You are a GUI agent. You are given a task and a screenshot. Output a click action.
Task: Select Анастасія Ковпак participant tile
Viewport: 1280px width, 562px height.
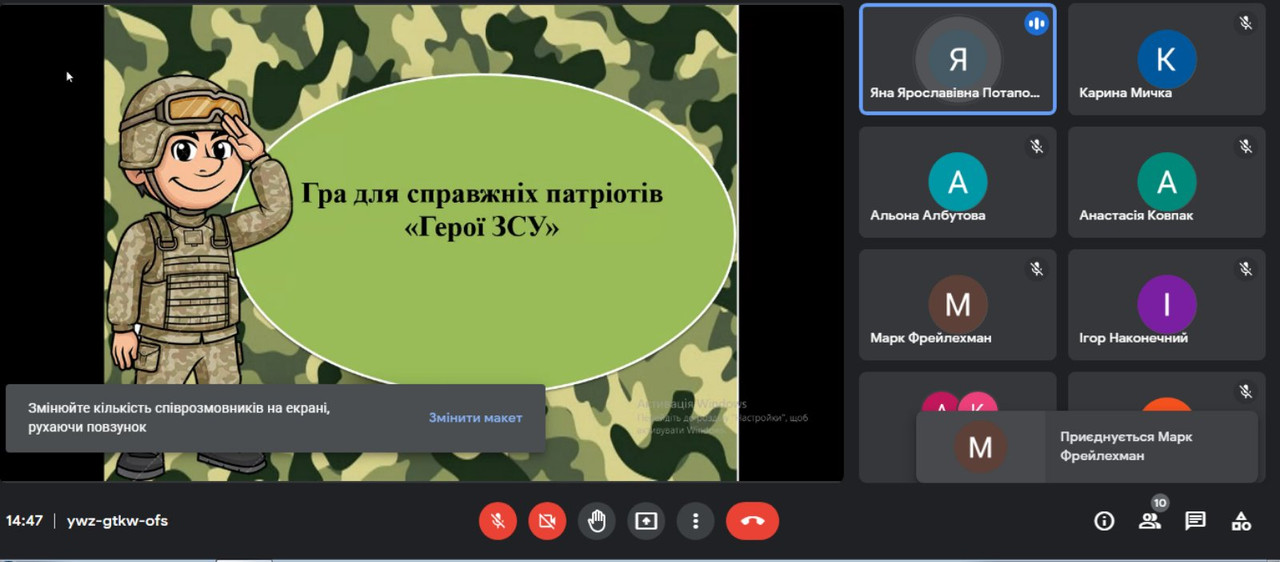click(1166, 182)
